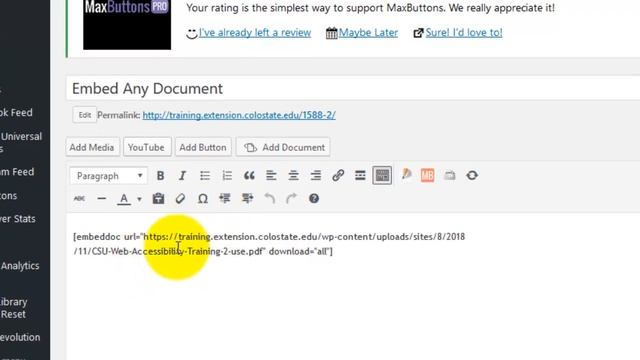Click inside the embeddoc shortcode text
The height and width of the screenshot is (360, 640).
(269, 244)
